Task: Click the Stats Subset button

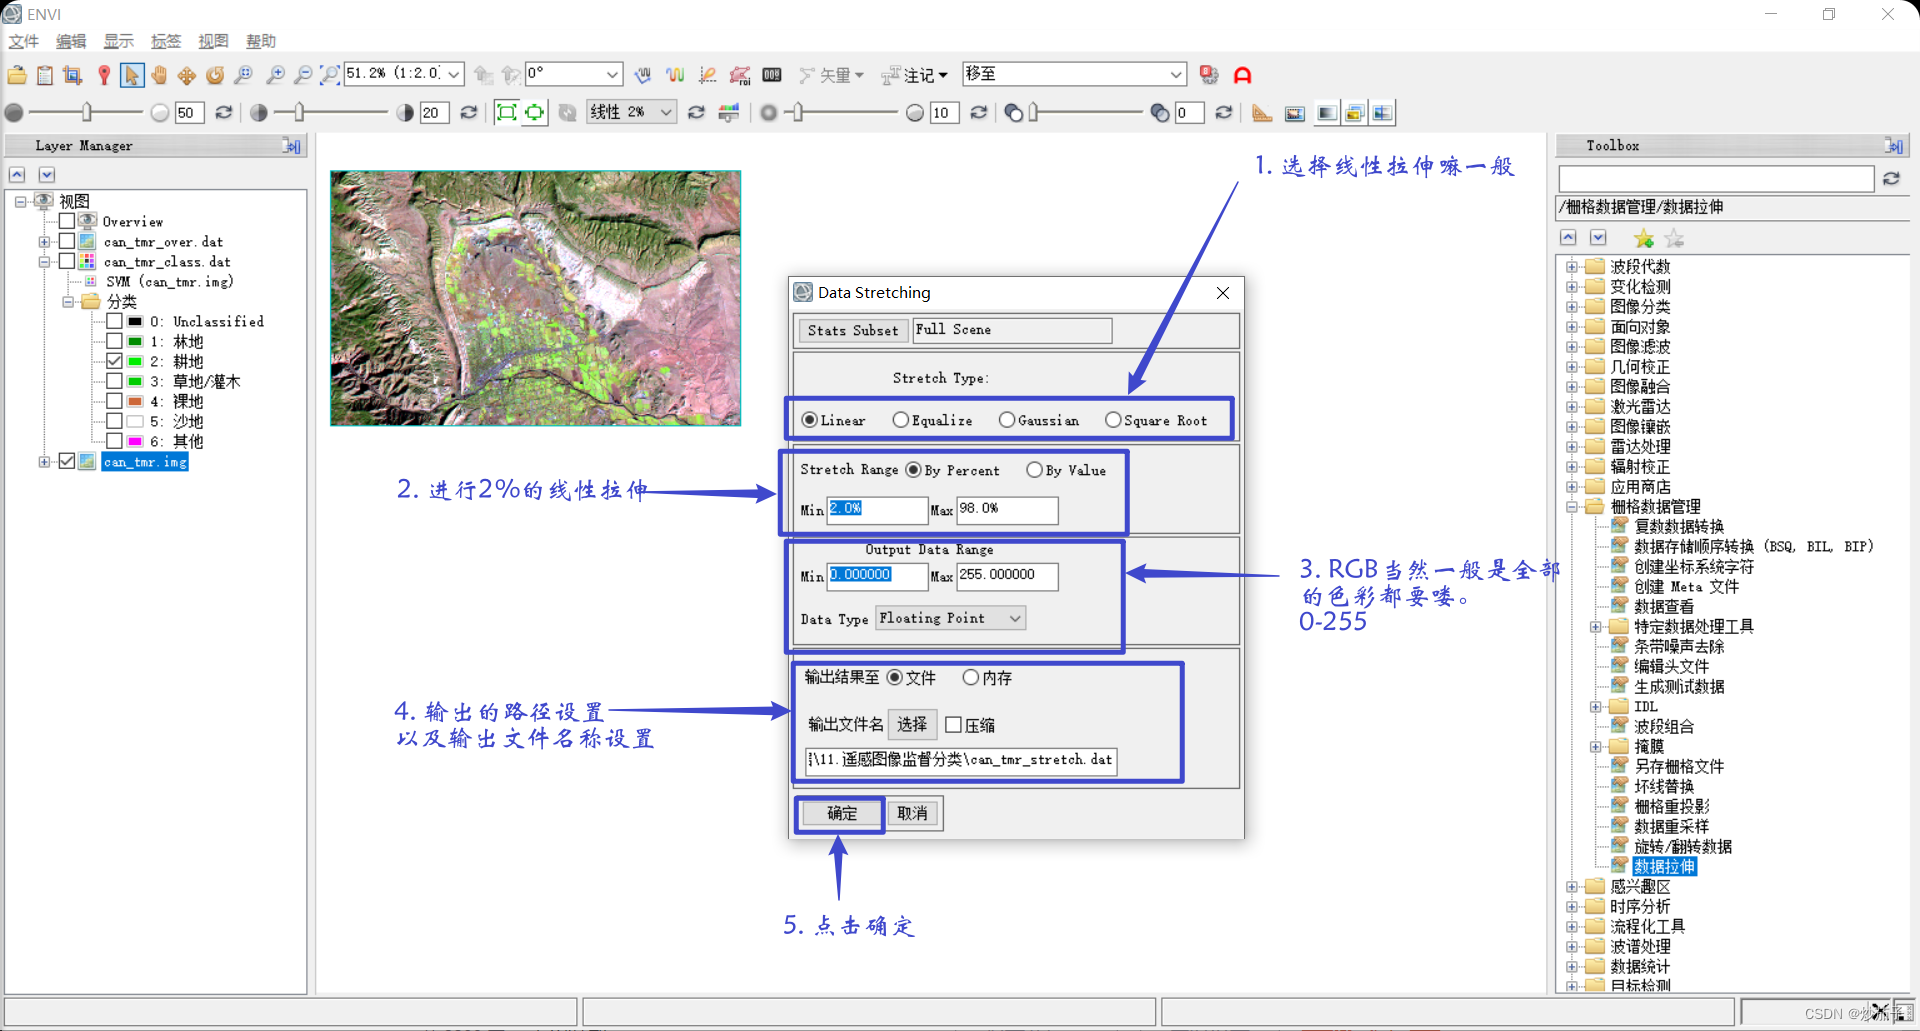Action: [x=853, y=330]
